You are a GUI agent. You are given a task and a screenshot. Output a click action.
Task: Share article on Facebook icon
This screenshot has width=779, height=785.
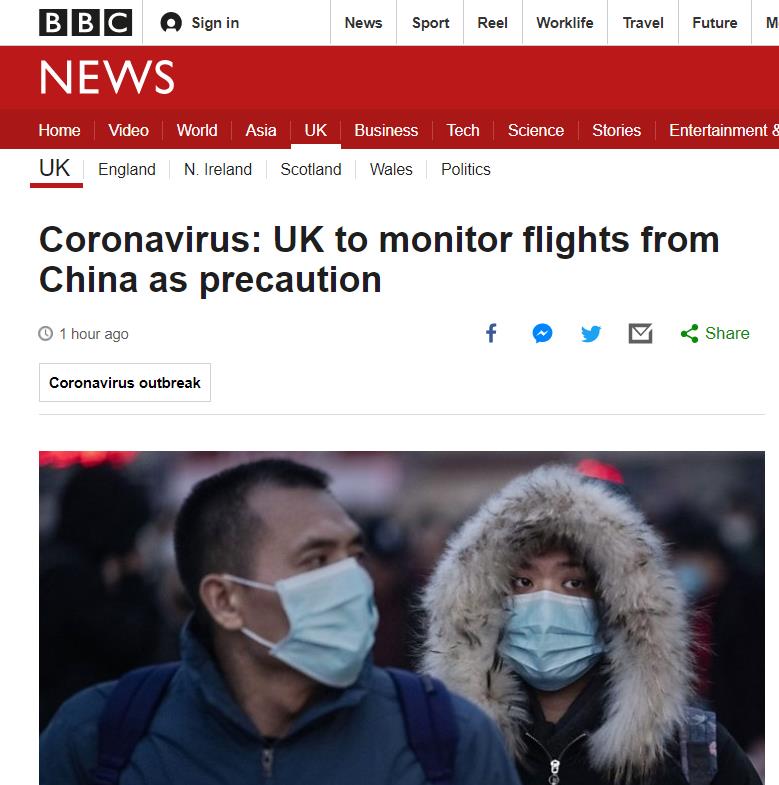(492, 333)
